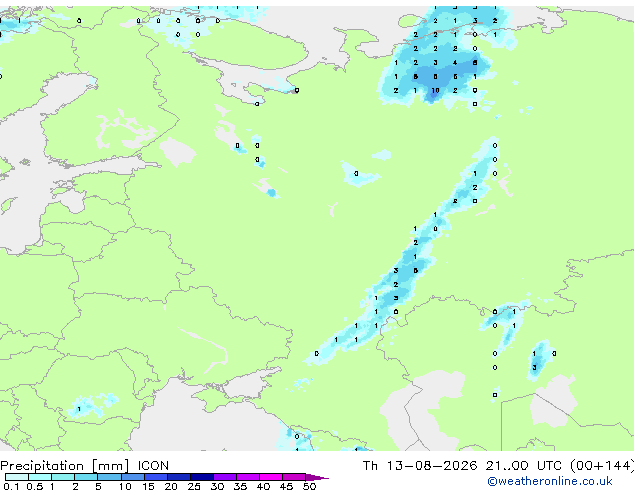Click the 0.5–1 mm legend color swatch
Viewport: 634px width, 490px height.
[x=40, y=477]
